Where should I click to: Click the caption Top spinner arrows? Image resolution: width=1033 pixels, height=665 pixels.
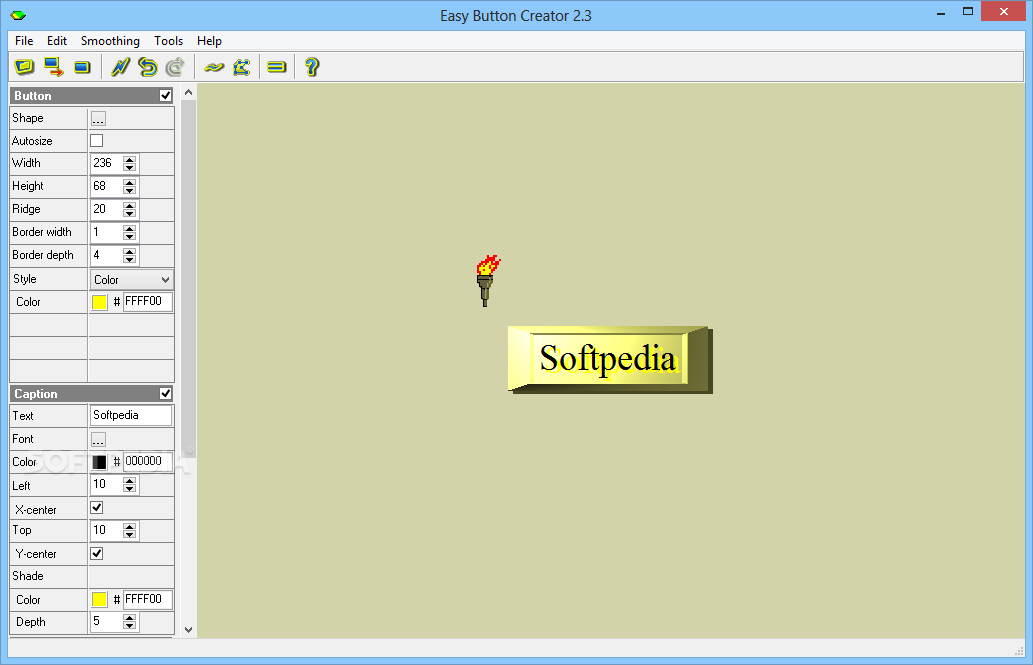click(130, 531)
